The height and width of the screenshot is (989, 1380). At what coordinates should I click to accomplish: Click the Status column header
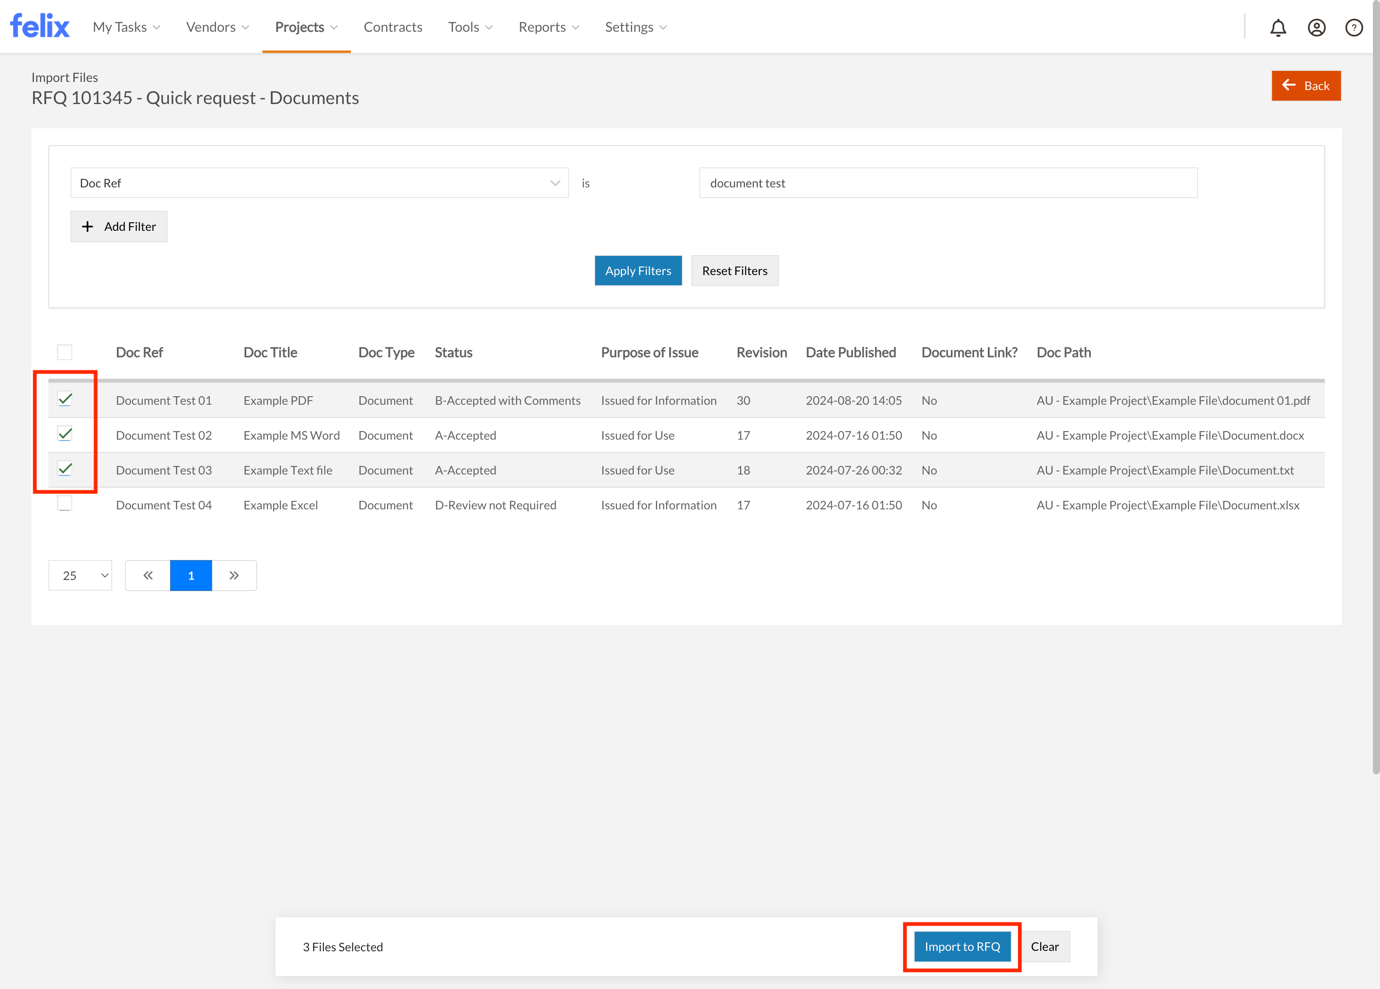[453, 352]
